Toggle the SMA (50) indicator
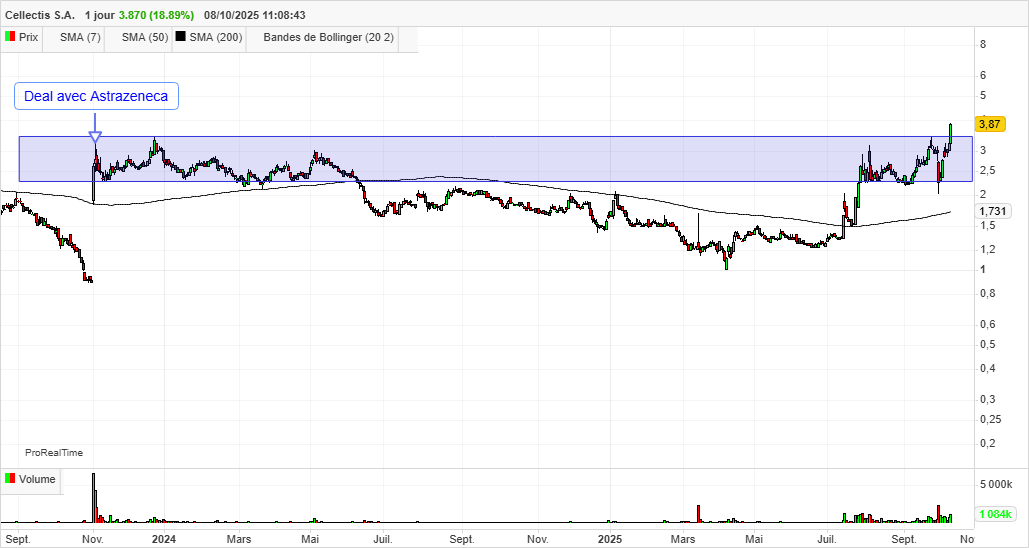Viewport: 1029px width, 548px height. (x=145, y=37)
